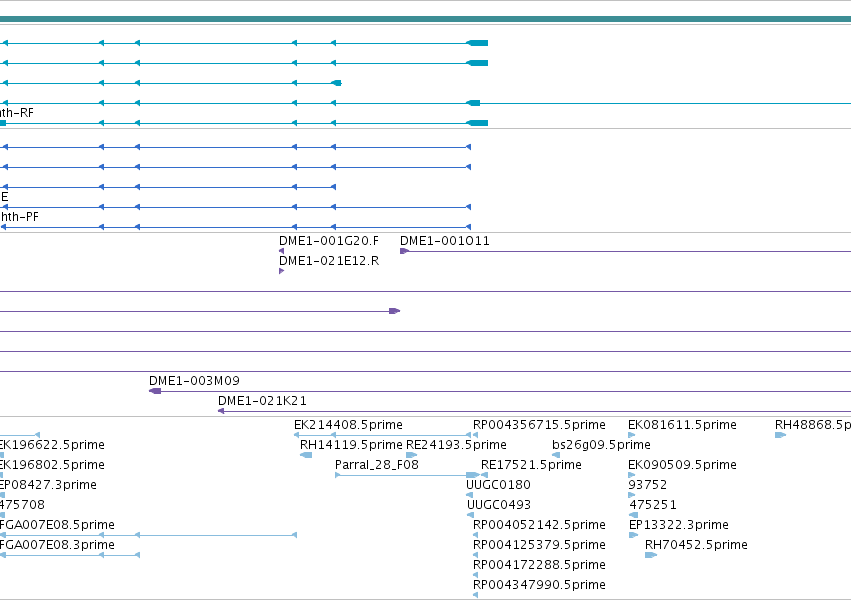Click the RP004347990.5prime label

tap(539, 585)
